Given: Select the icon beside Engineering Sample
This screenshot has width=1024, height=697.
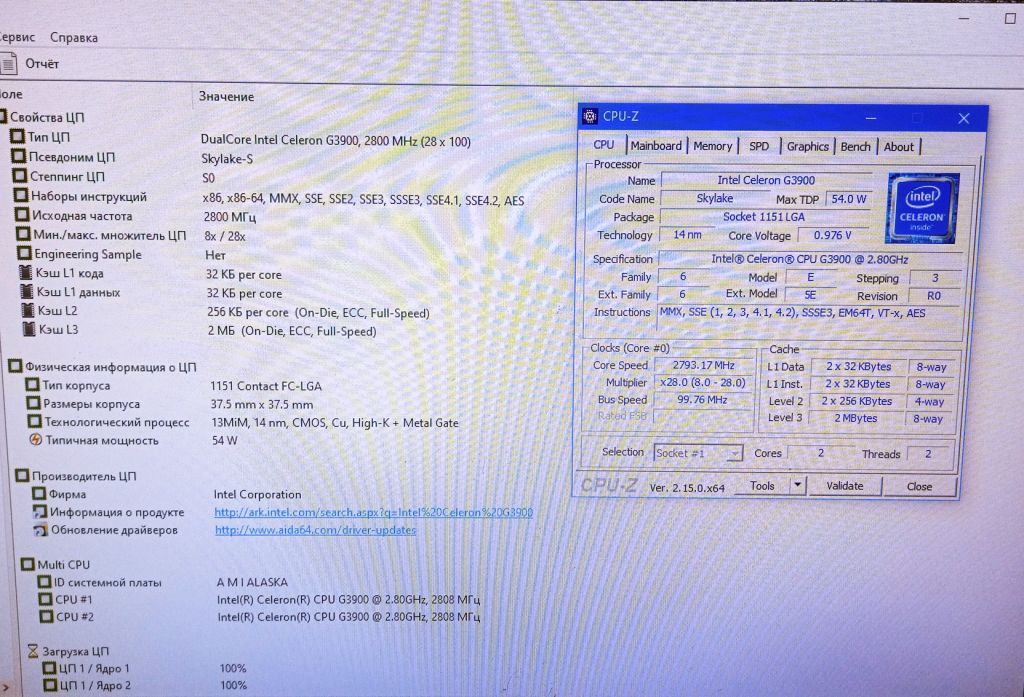Looking at the screenshot, I should pos(24,253).
